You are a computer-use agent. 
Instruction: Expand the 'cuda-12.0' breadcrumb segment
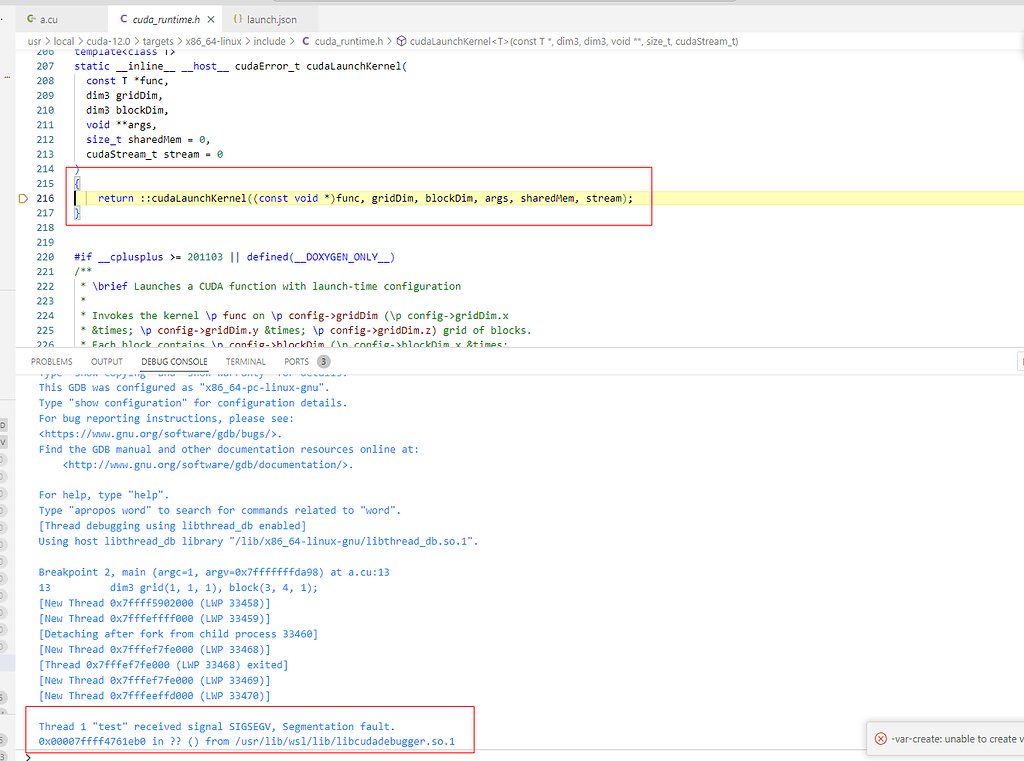tap(108, 41)
